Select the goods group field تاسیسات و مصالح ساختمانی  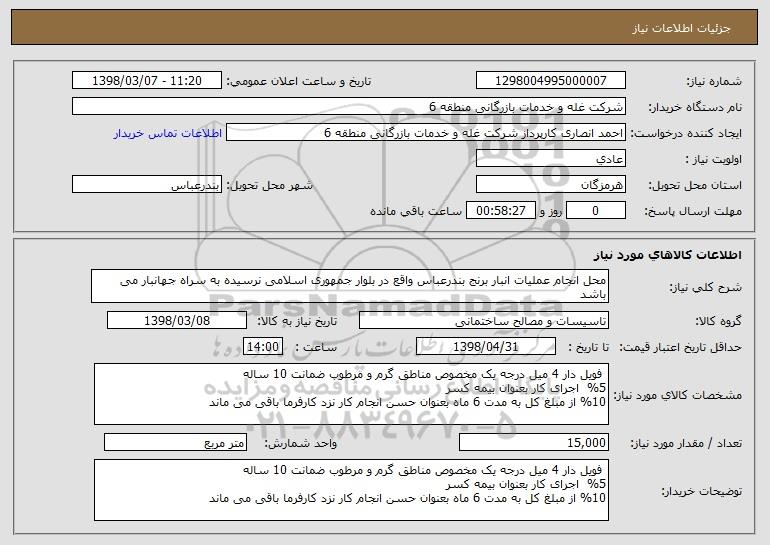click(484, 321)
